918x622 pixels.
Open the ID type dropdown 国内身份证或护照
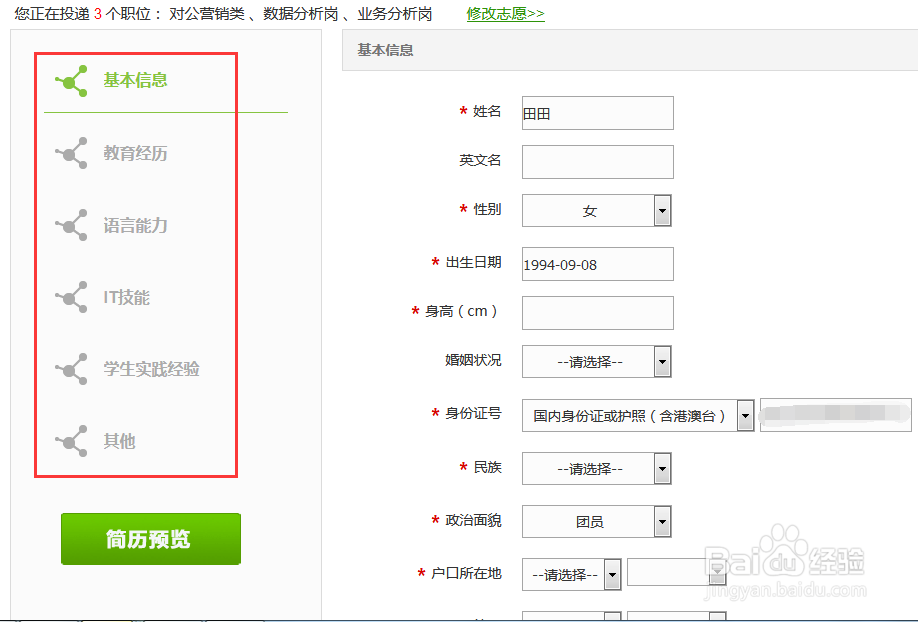tap(638, 416)
